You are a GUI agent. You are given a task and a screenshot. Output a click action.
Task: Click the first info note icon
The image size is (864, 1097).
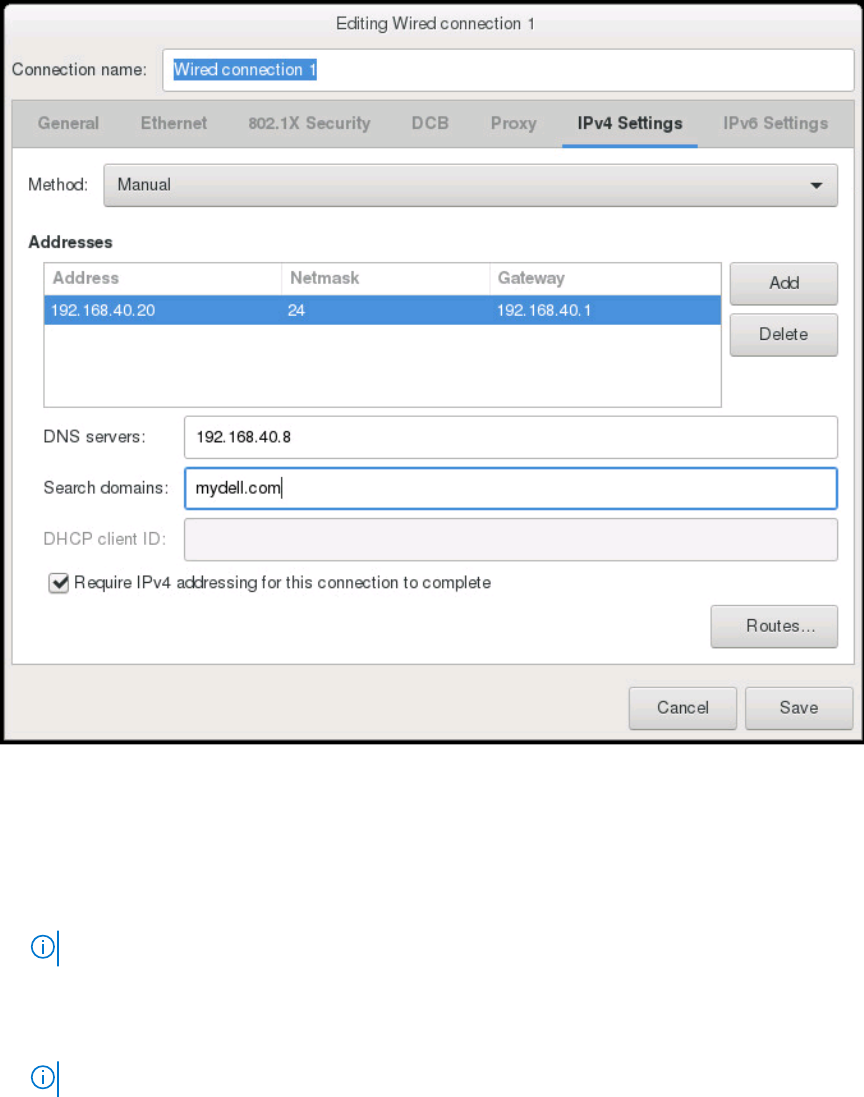tap(43, 947)
